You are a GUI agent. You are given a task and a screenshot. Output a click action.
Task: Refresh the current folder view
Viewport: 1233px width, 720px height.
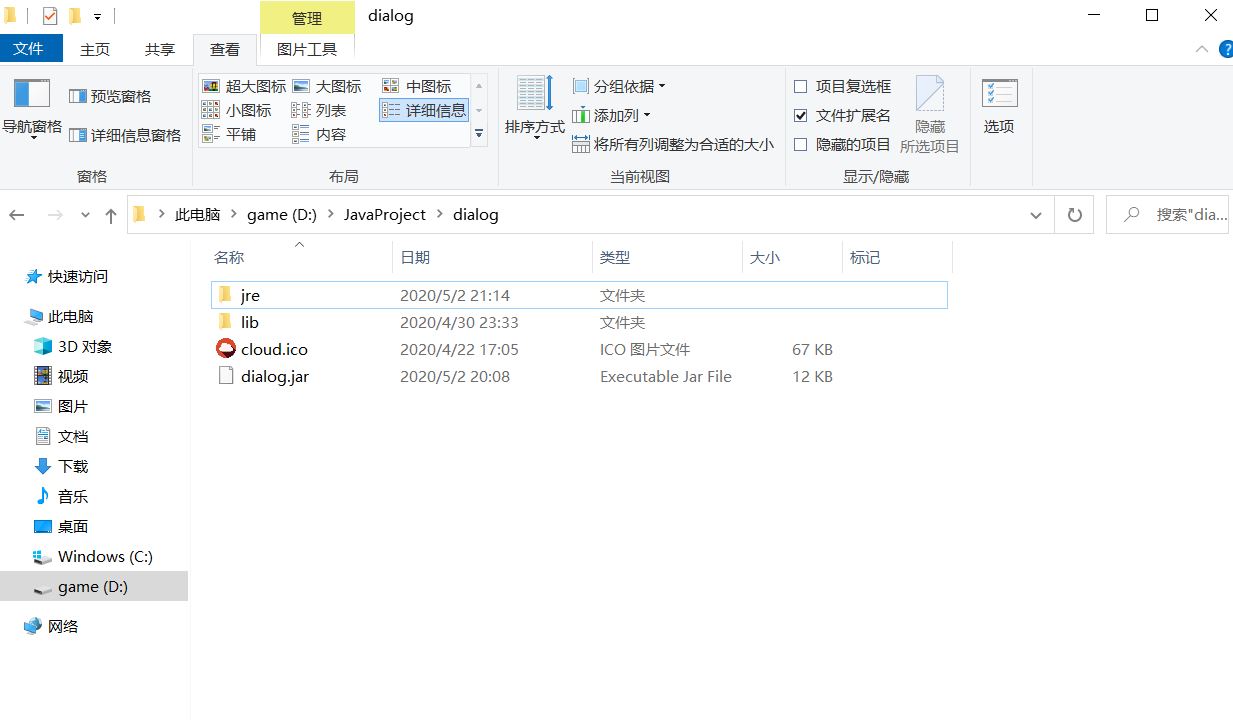coord(1075,215)
